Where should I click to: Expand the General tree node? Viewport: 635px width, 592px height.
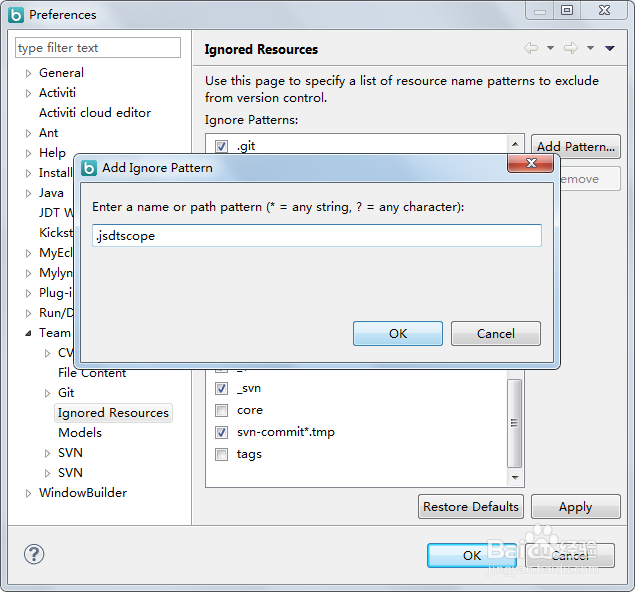tap(28, 73)
